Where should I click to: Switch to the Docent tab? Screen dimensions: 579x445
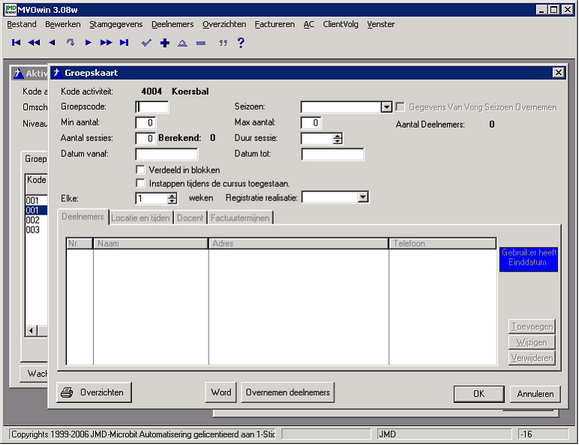point(190,218)
